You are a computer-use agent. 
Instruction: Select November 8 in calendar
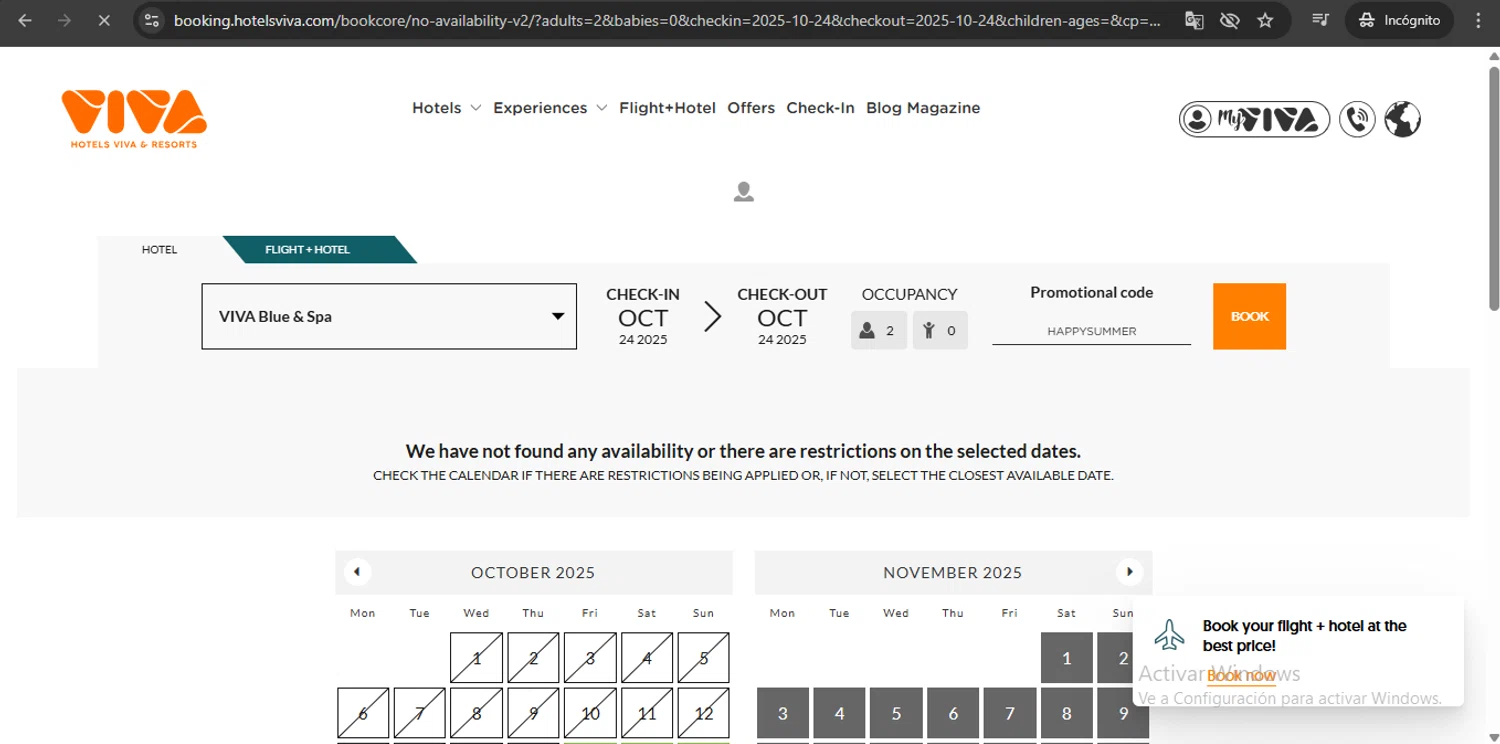pos(1066,713)
